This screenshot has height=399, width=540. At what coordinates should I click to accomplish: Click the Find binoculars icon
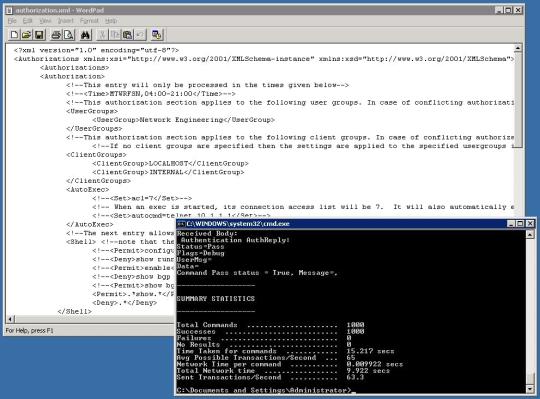[85, 35]
